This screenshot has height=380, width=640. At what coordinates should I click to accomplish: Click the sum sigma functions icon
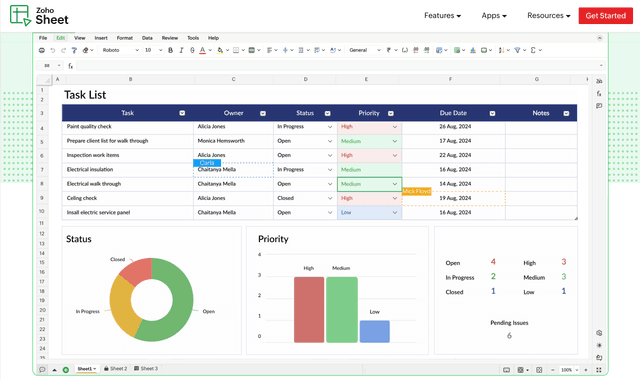pos(533,50)
